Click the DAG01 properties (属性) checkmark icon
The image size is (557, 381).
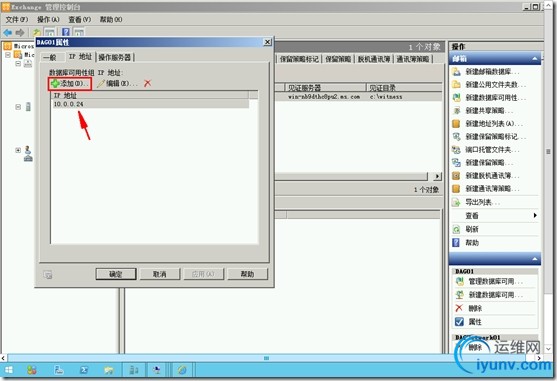tap(459, 322)
